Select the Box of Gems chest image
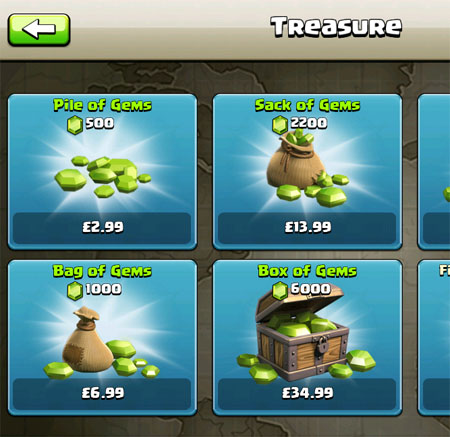This screenshot has width=450, height=437. coord(306,334)
